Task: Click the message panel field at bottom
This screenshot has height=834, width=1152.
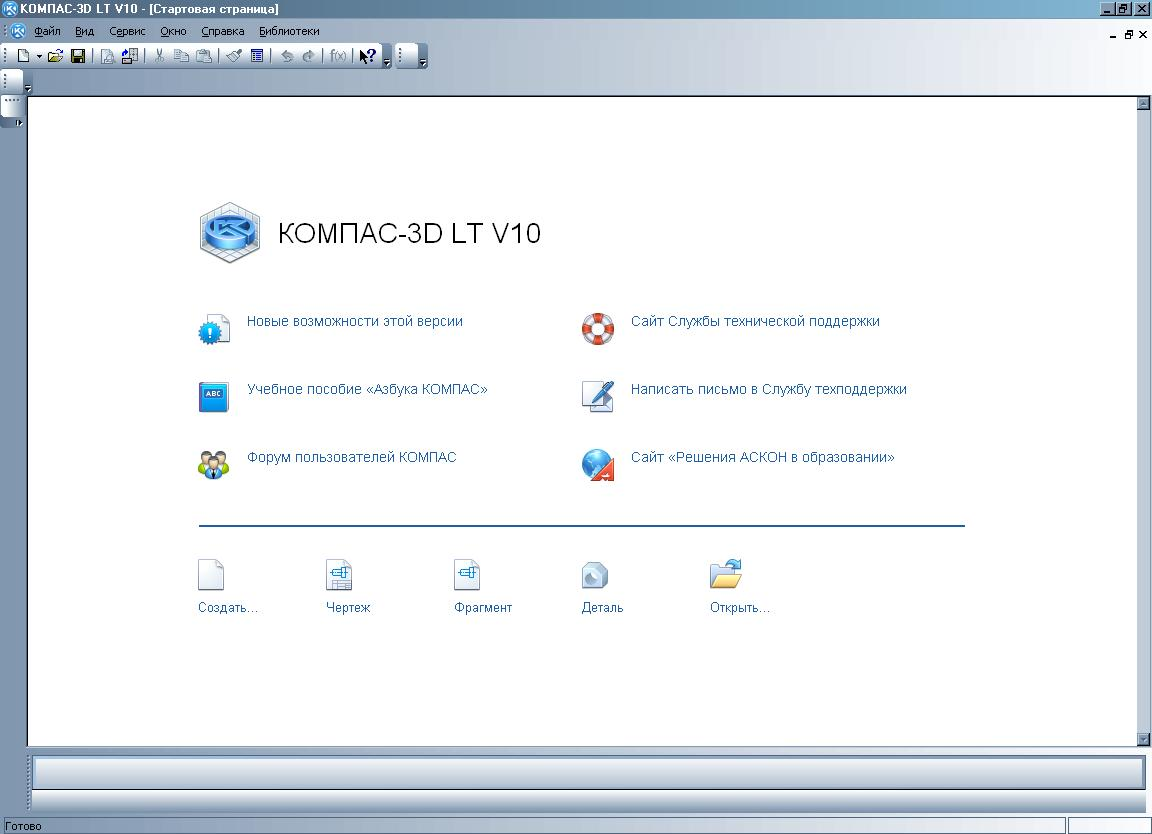Action: coord(588,772)
